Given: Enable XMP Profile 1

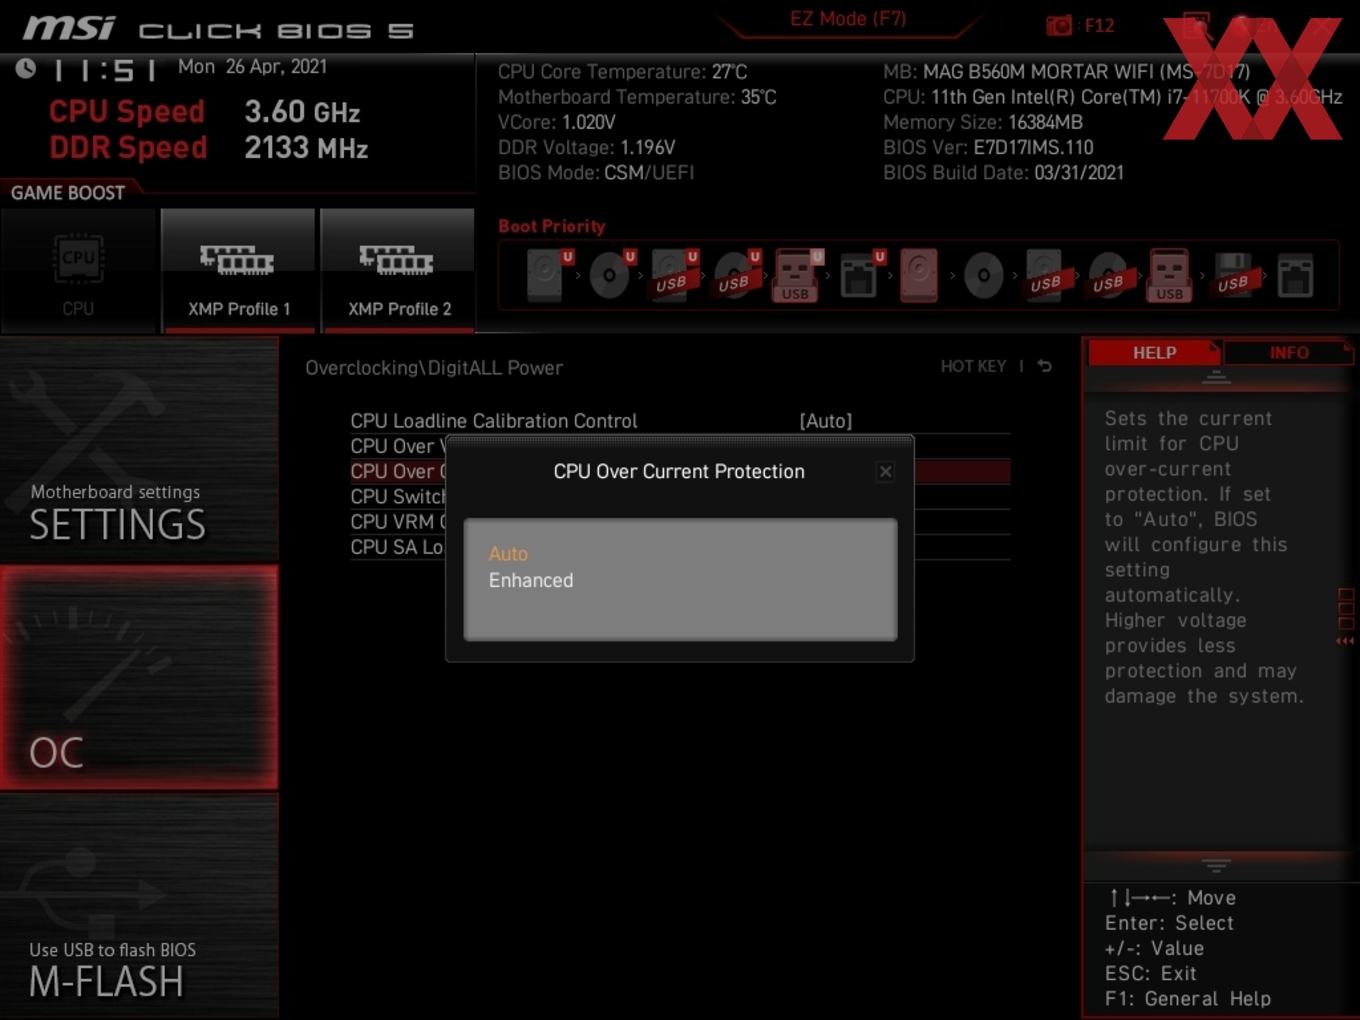Looking at the screenshot, I should (238, 270).
